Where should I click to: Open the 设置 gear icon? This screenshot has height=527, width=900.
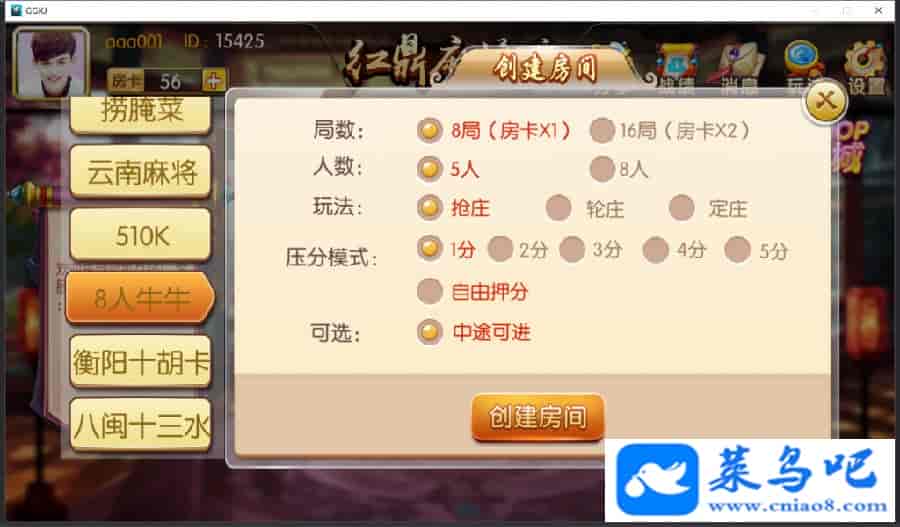[865, 67]
